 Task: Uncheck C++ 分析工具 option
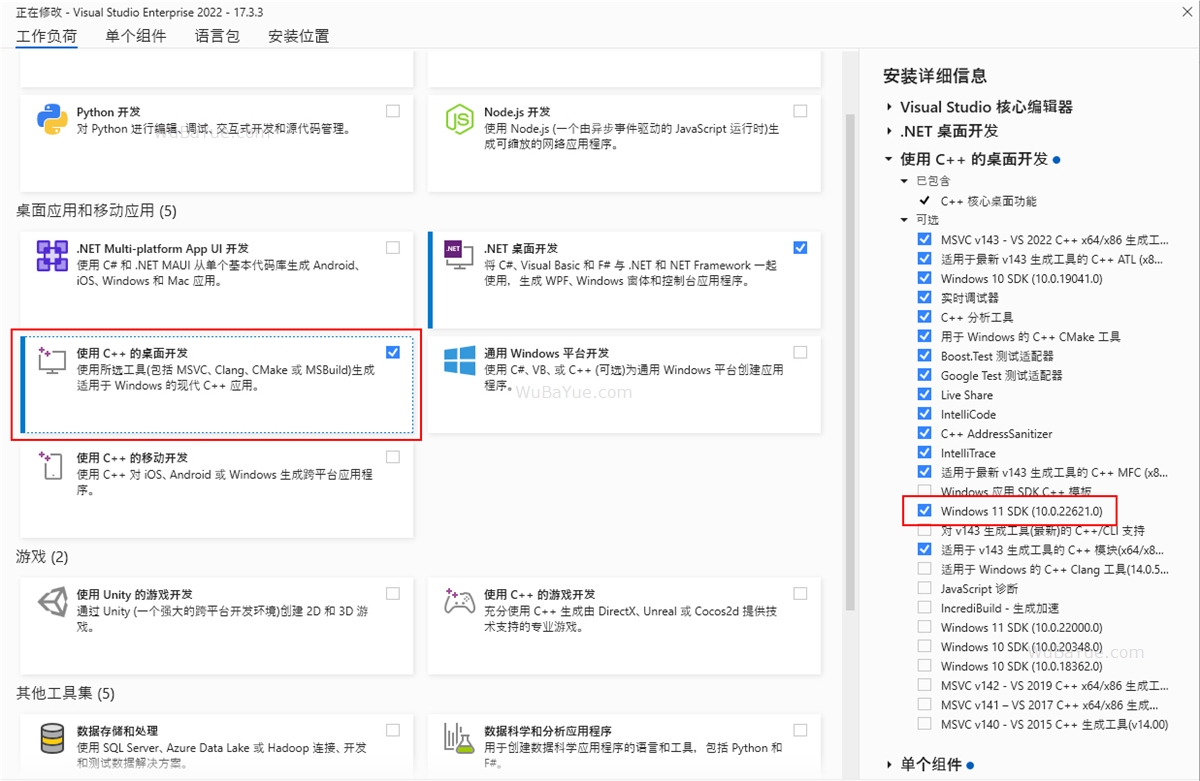pos(924,317)
